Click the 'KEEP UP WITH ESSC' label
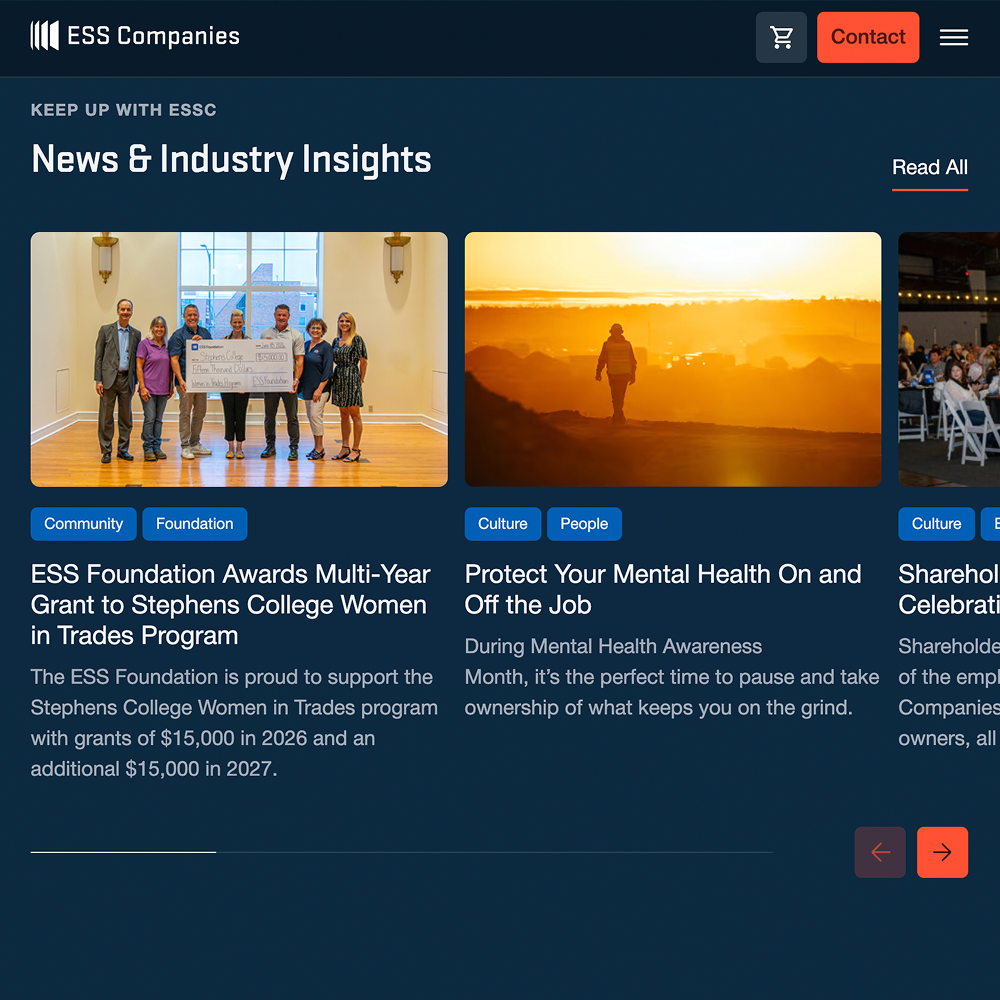The height and width of the screenshot is (1000, 1000). 124,110
